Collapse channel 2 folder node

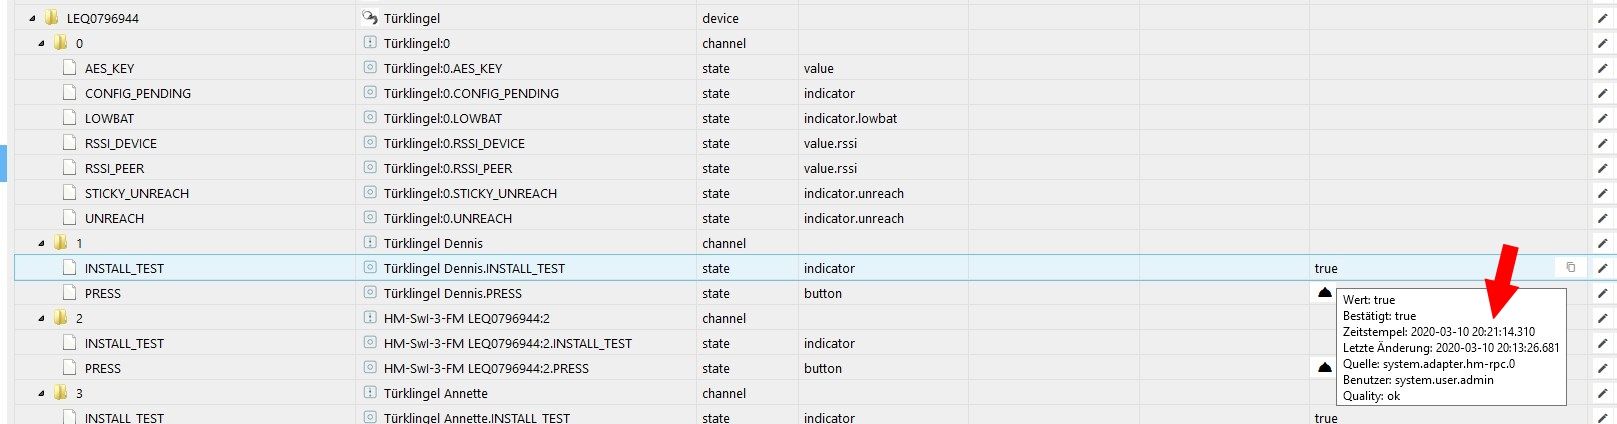click(41, 318)
